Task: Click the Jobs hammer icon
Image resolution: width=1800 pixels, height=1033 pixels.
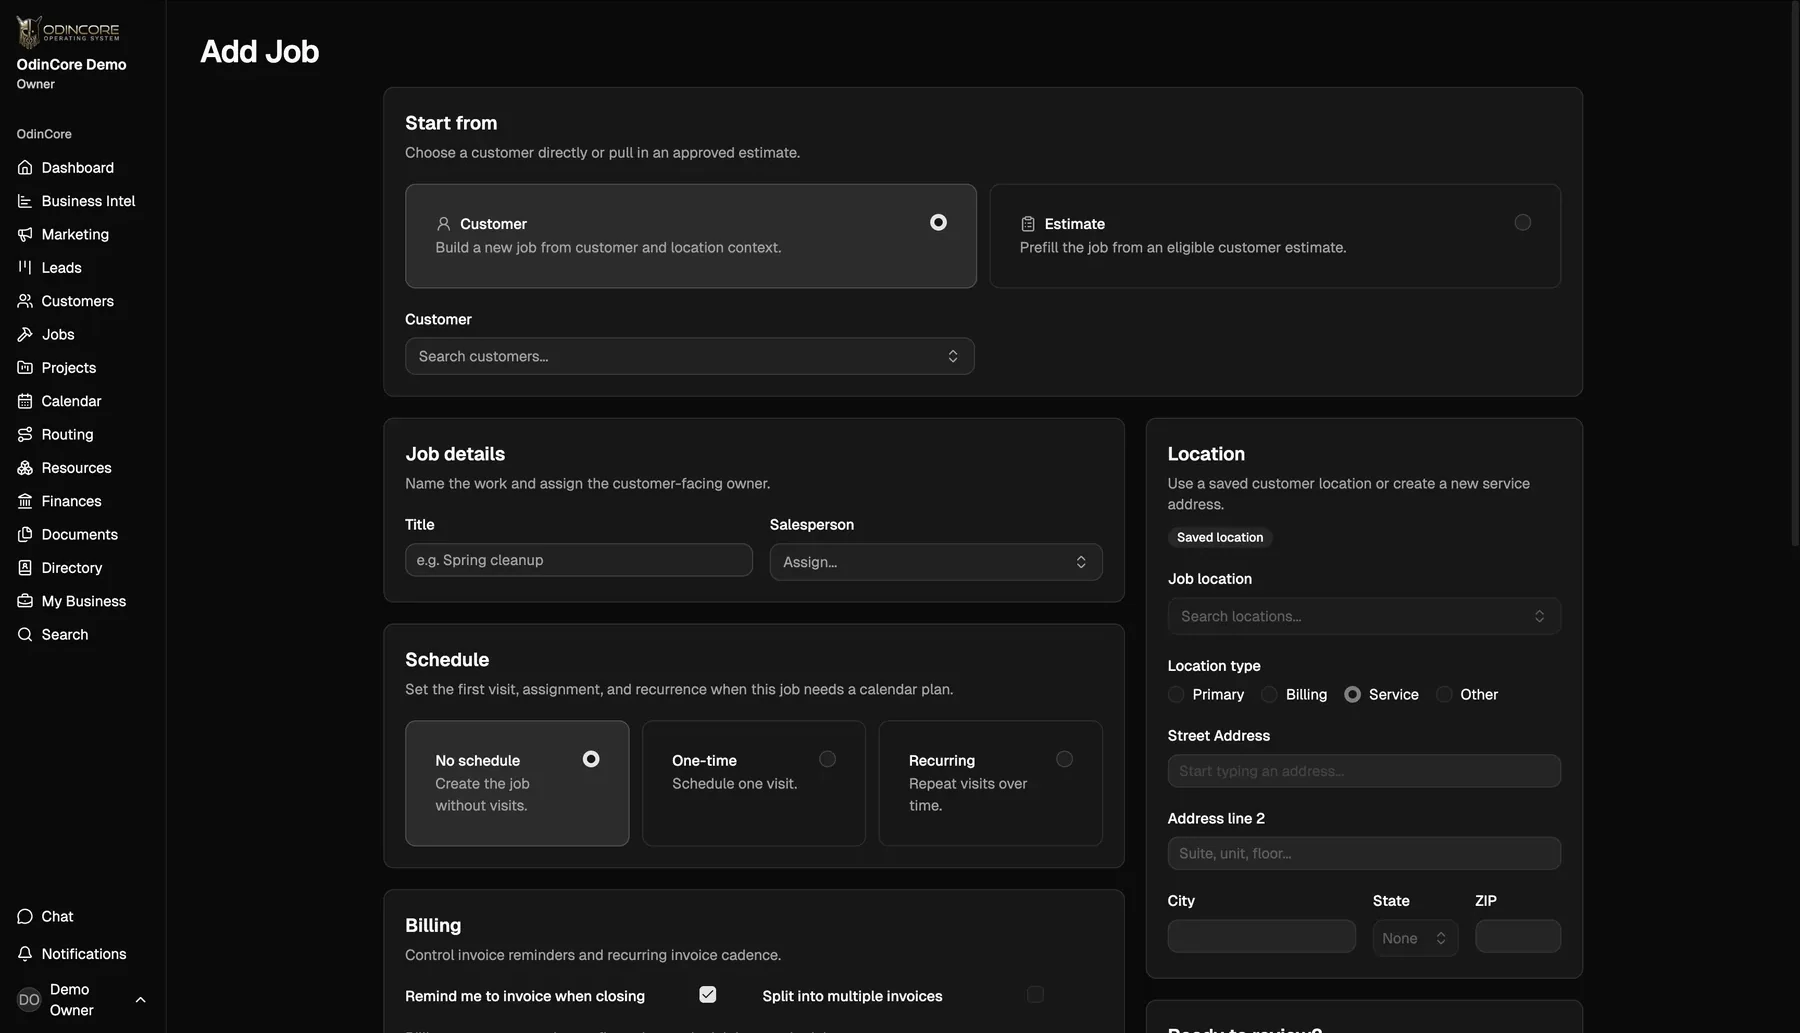Action: point(25,334)
